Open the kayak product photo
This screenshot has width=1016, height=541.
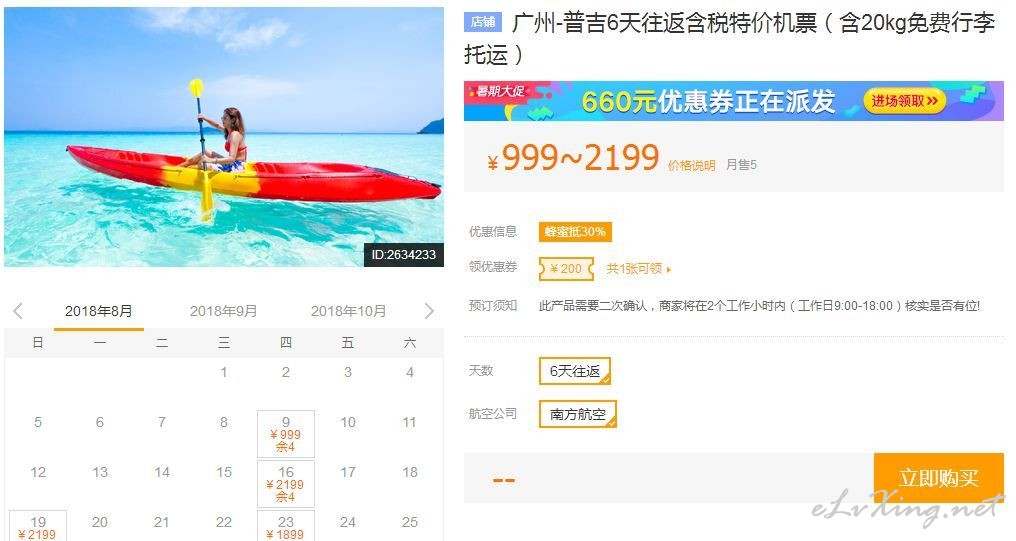pos(224,137)
